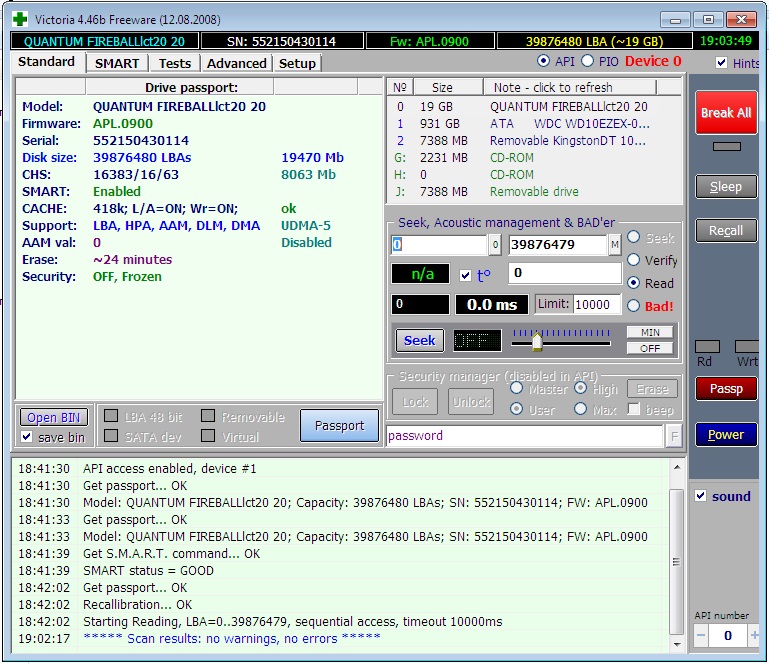Viewport: 769px width, 664px height.
Task: Click log scrollbar down arrow
Action: (677, 644)
